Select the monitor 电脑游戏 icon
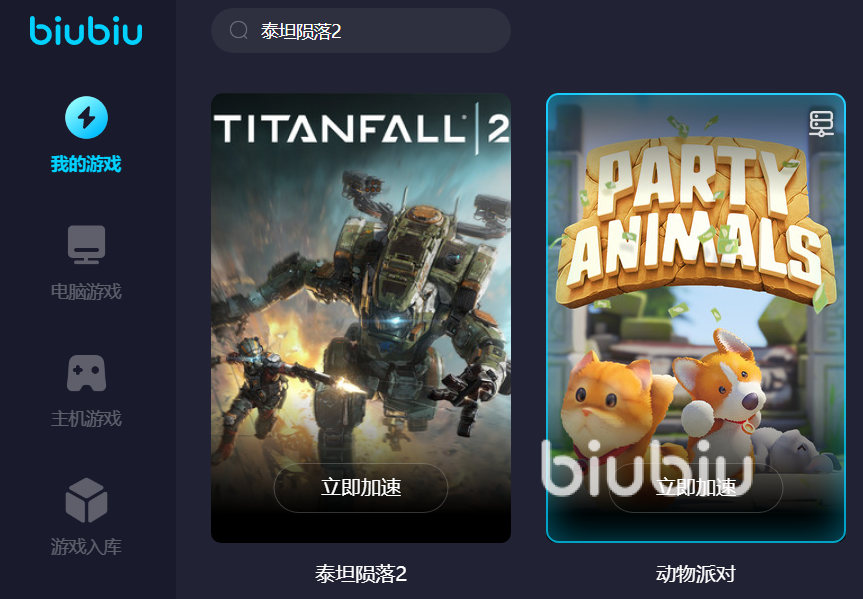The width and height of the screenshot is (863, 599). tap(86, 244)
